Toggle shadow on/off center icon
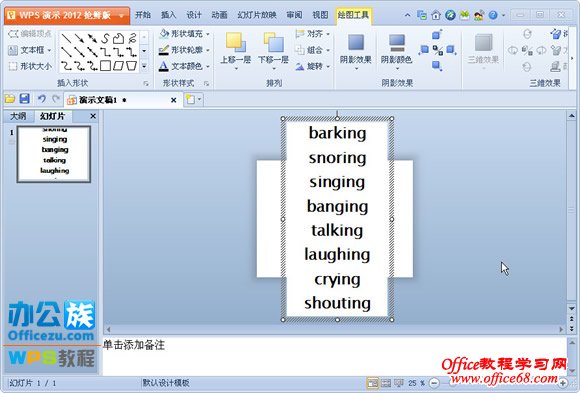This screenshot has height=393, width=580. pyautogui.click(x=438, y=50)
